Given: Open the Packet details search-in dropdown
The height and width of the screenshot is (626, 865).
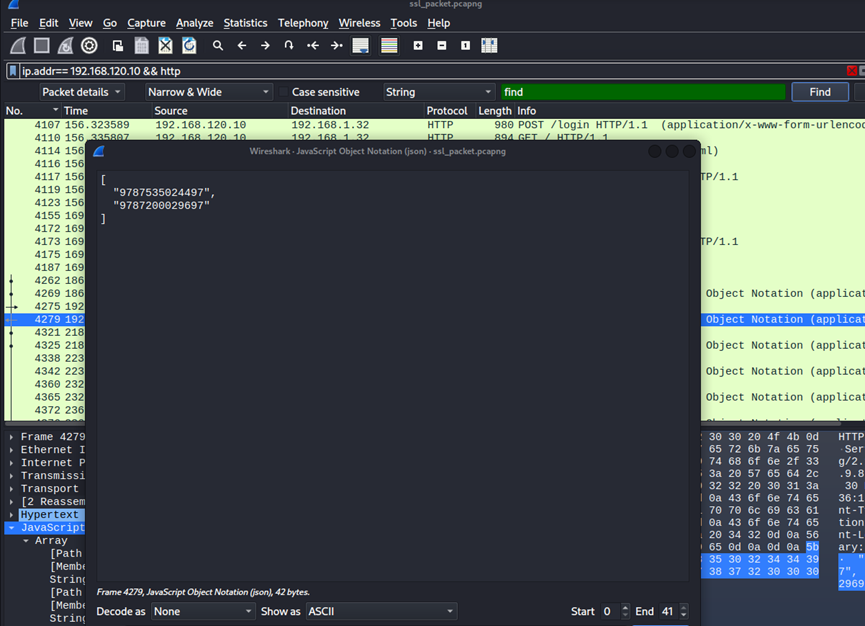Looking at the screenshot, I should 82,92.
